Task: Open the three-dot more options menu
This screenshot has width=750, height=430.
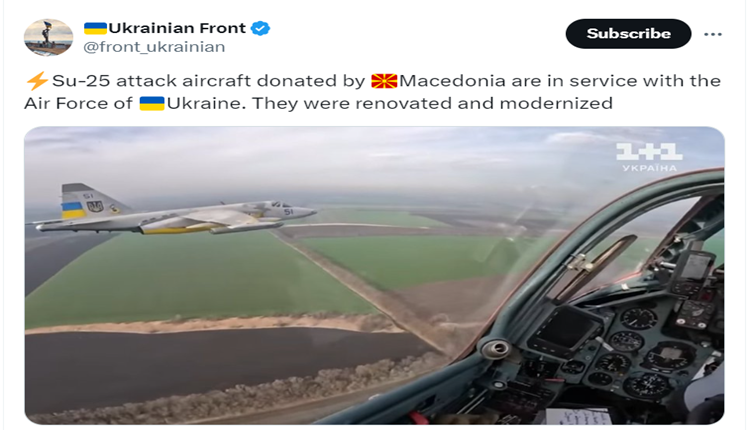Action: (x=713, y=34)
